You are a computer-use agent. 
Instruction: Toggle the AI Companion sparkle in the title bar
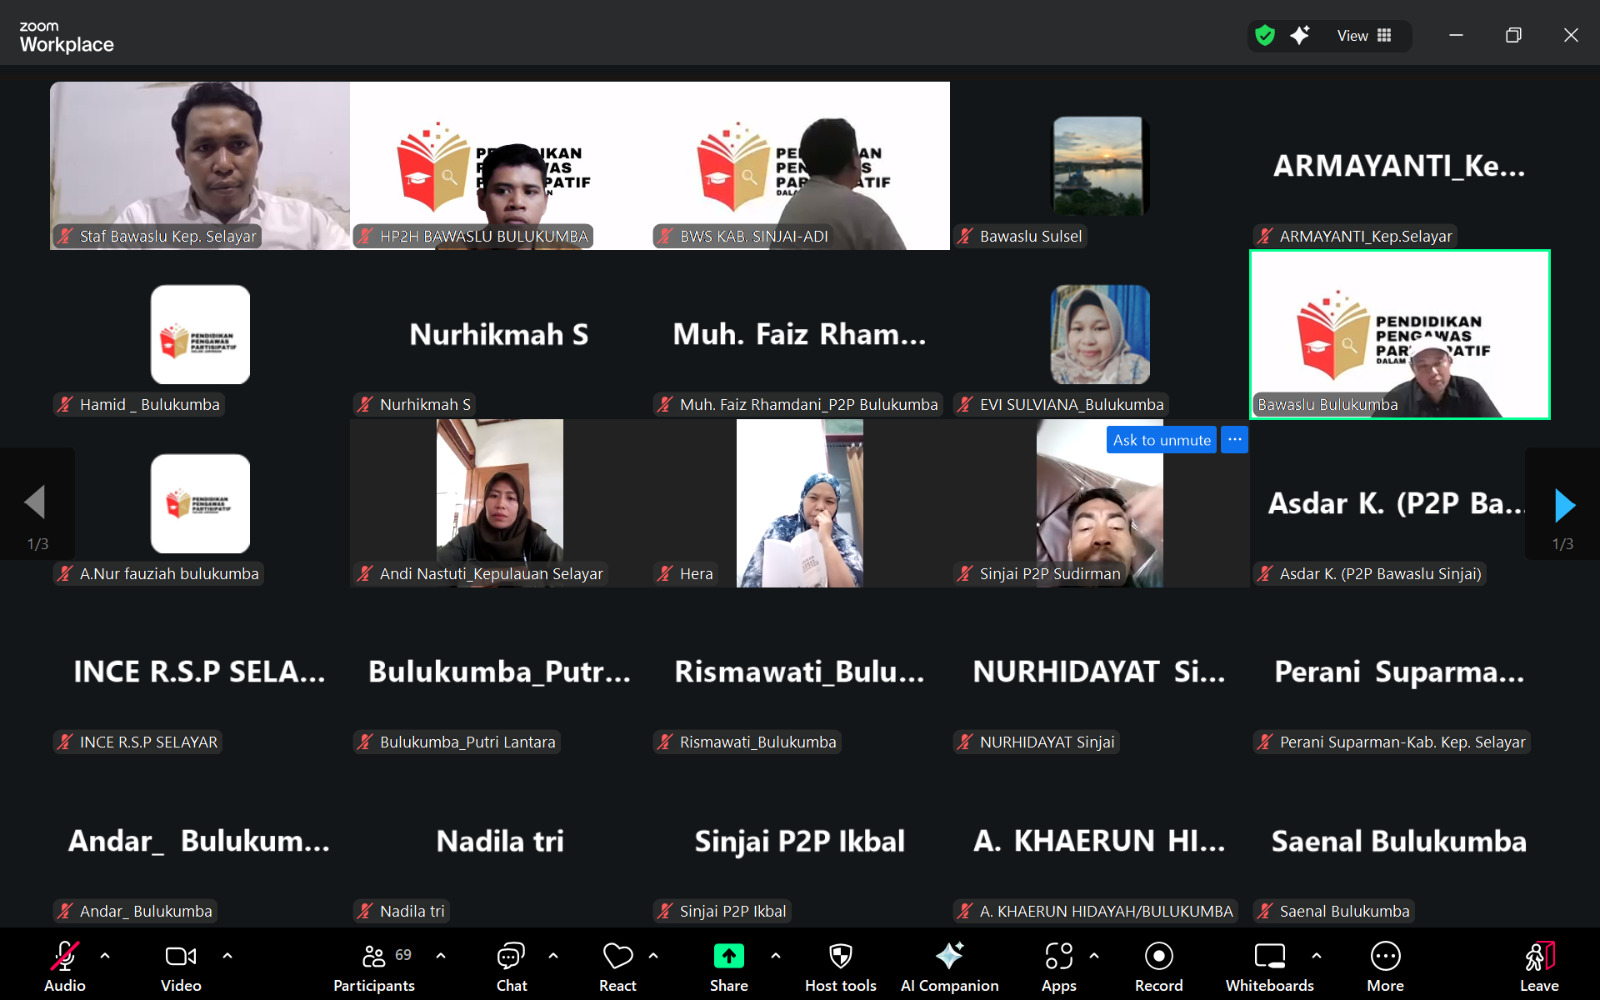click(1299, 35)
